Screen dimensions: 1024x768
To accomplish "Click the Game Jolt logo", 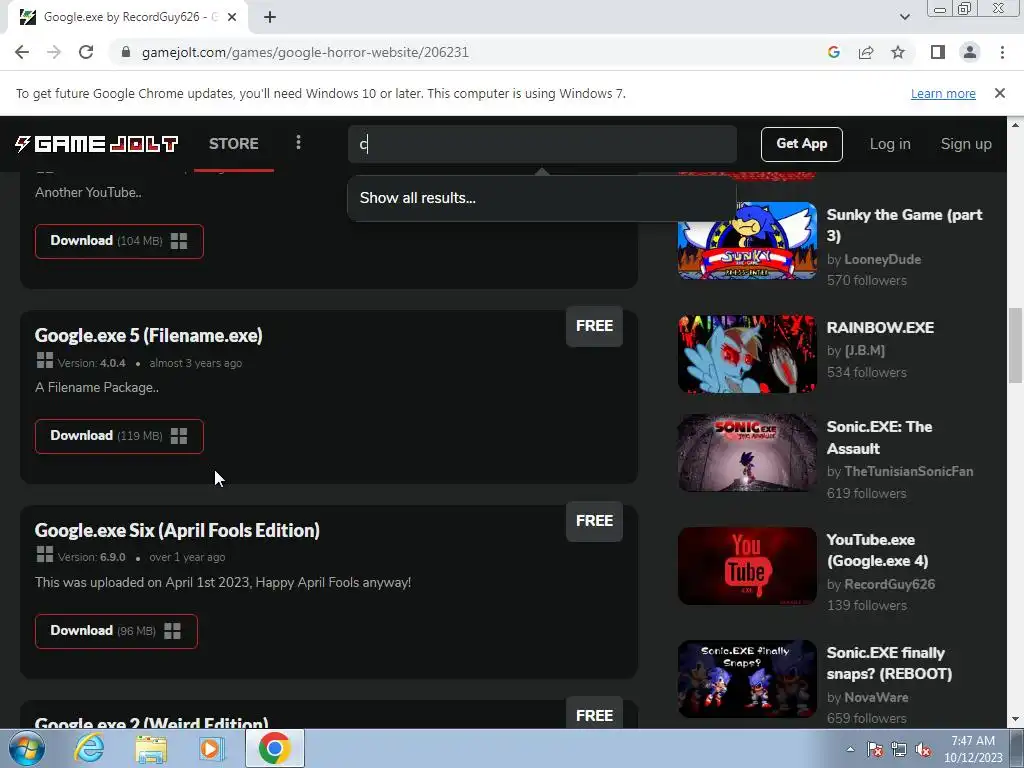I will coord(97,144).
